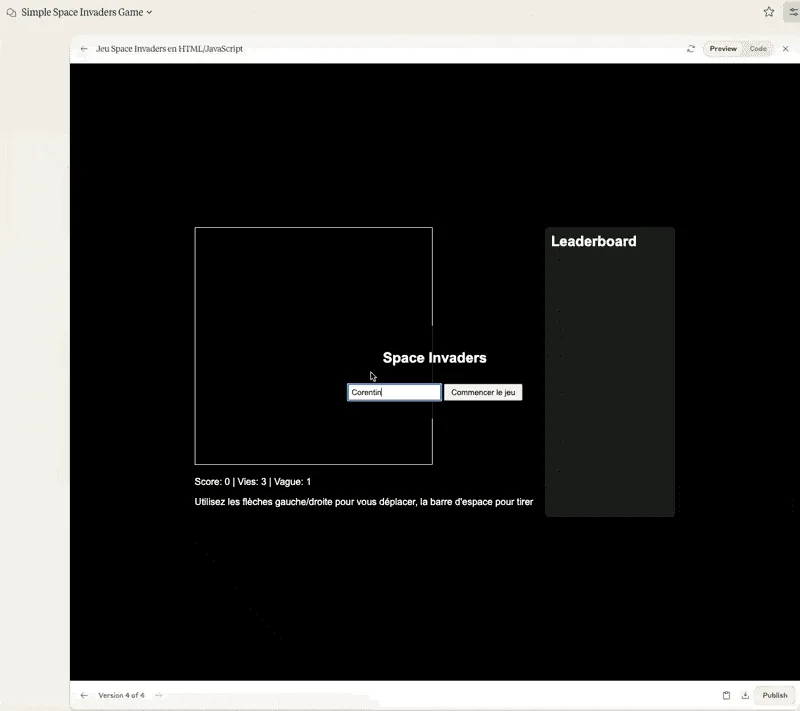Star this conversation
The image size is (800, 711).
(769, 12)
